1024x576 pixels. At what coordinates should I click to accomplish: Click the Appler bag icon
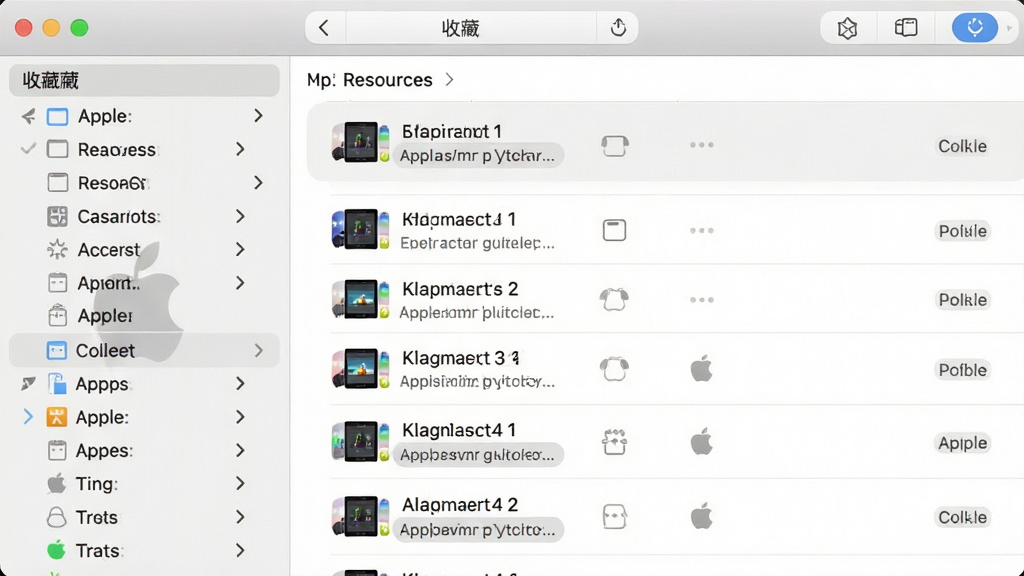pyautogui.click(x=57, y=315)
